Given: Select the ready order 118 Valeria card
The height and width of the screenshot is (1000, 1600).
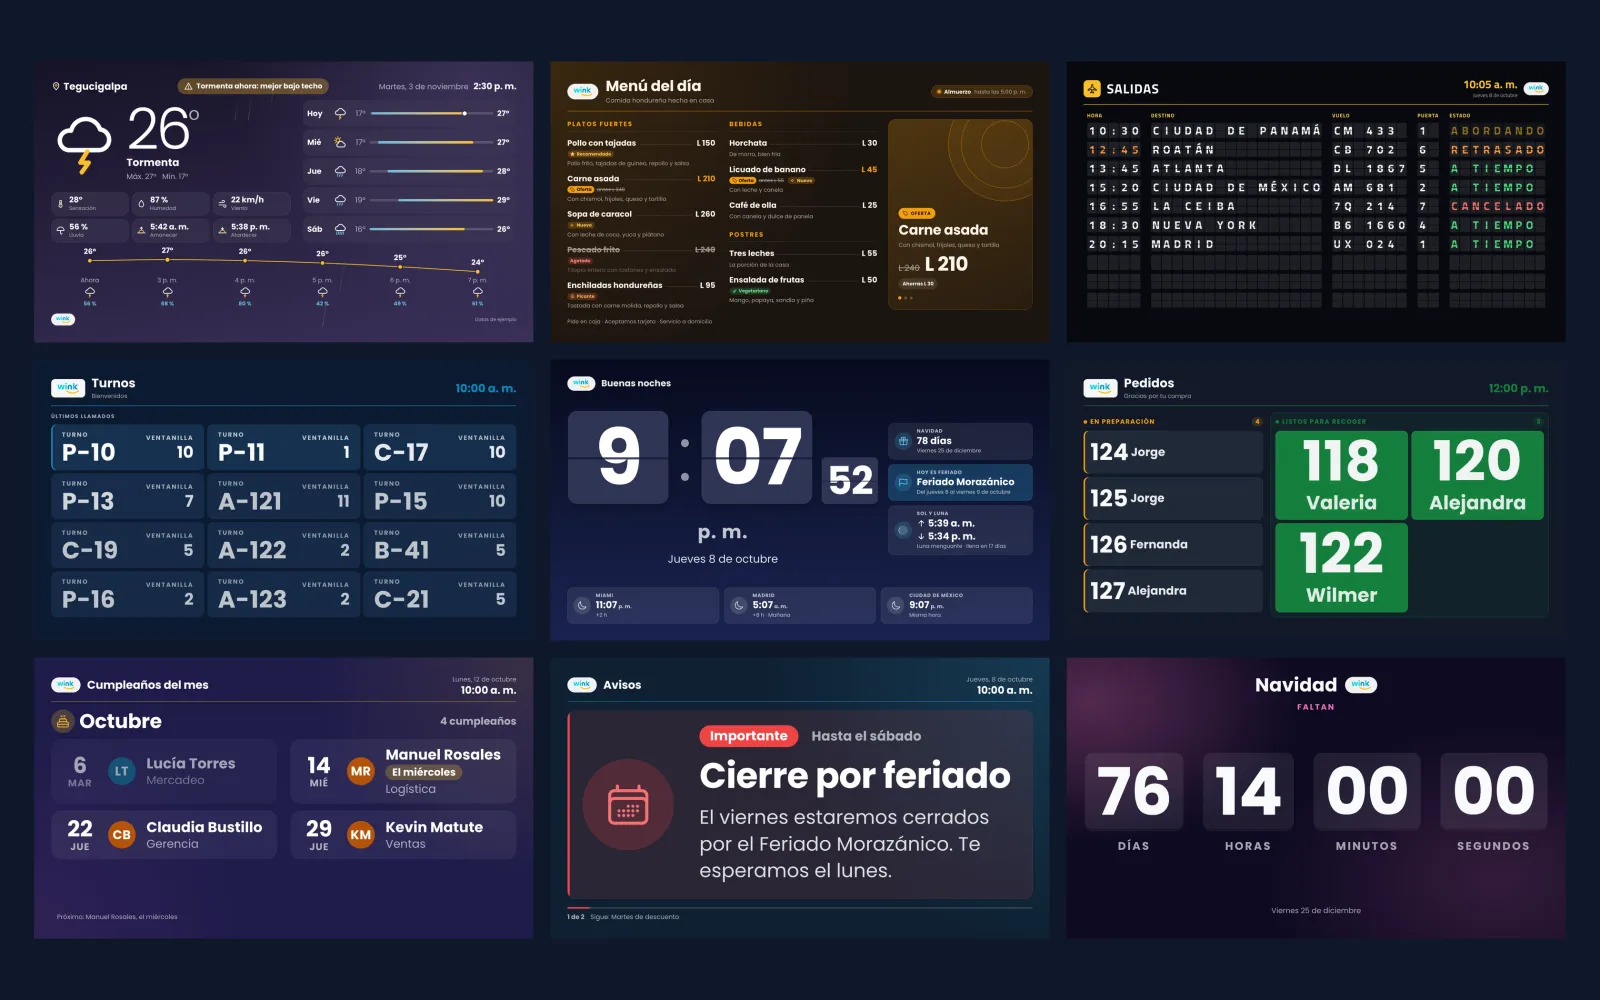Looking at the screenshot, I should [1341, 475].
